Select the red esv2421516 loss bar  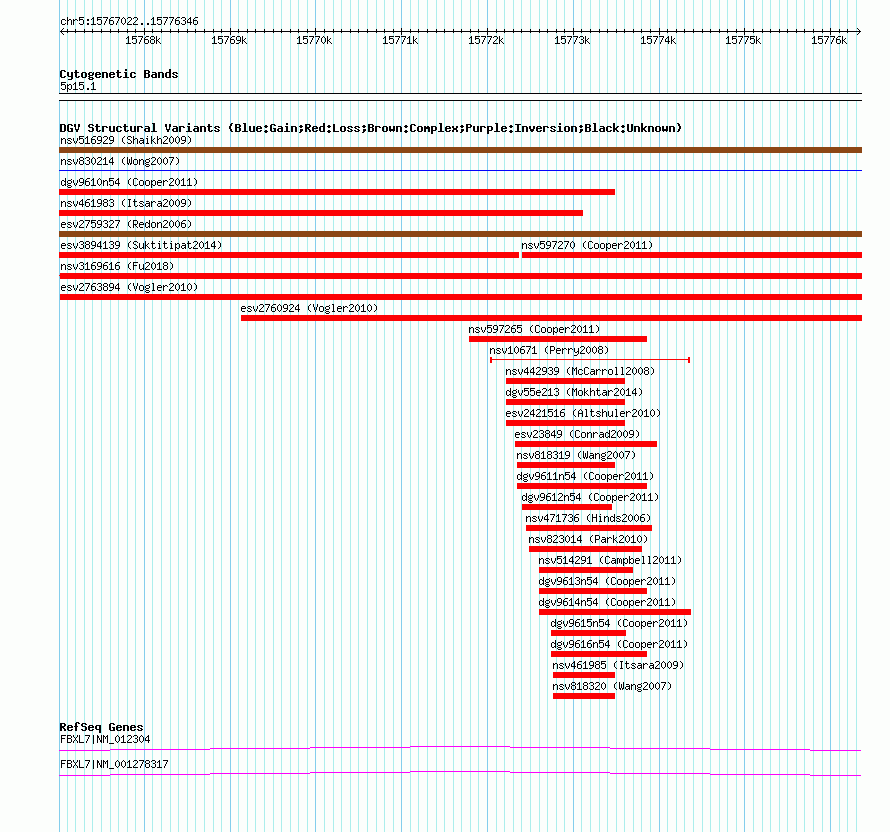(x=565, y=423)
